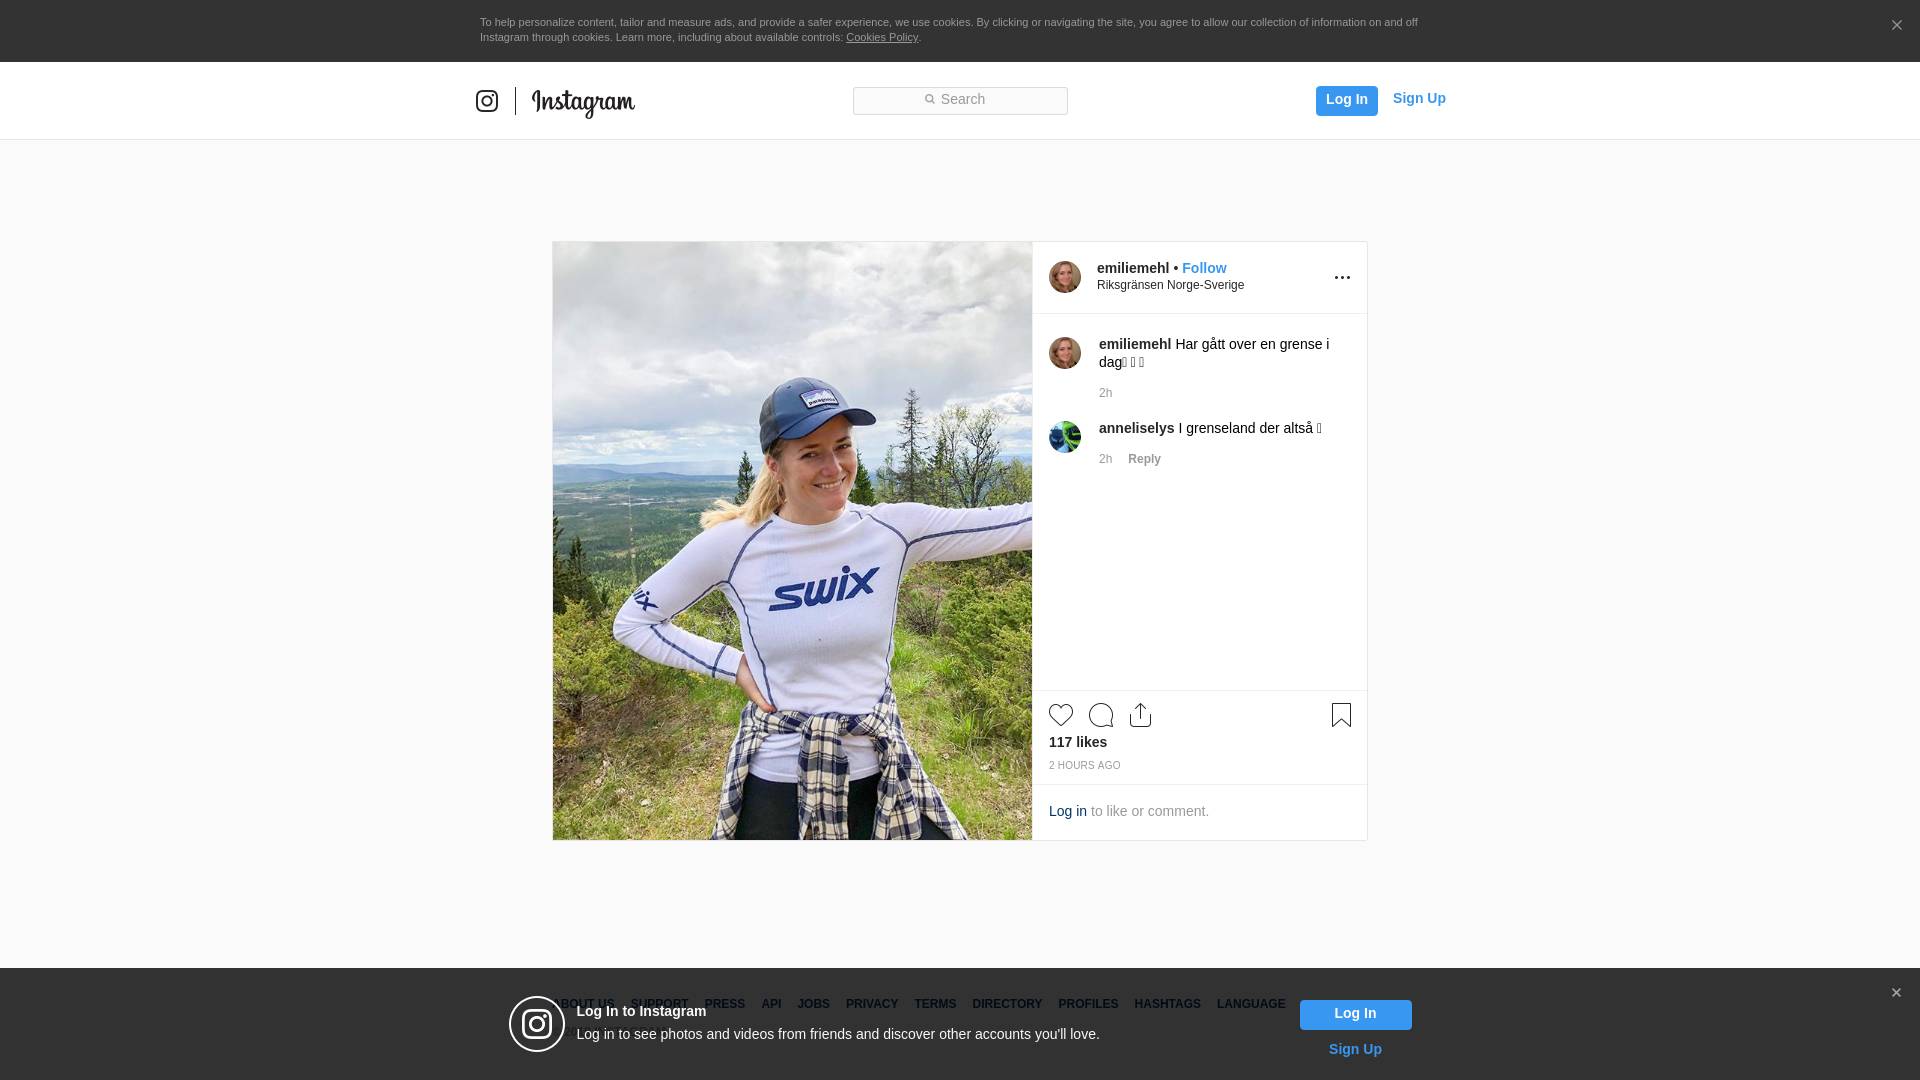The height and width of the screenshot is (1080, 1920).
Task: Follow emiliemehl
Action: point(1204,268)
